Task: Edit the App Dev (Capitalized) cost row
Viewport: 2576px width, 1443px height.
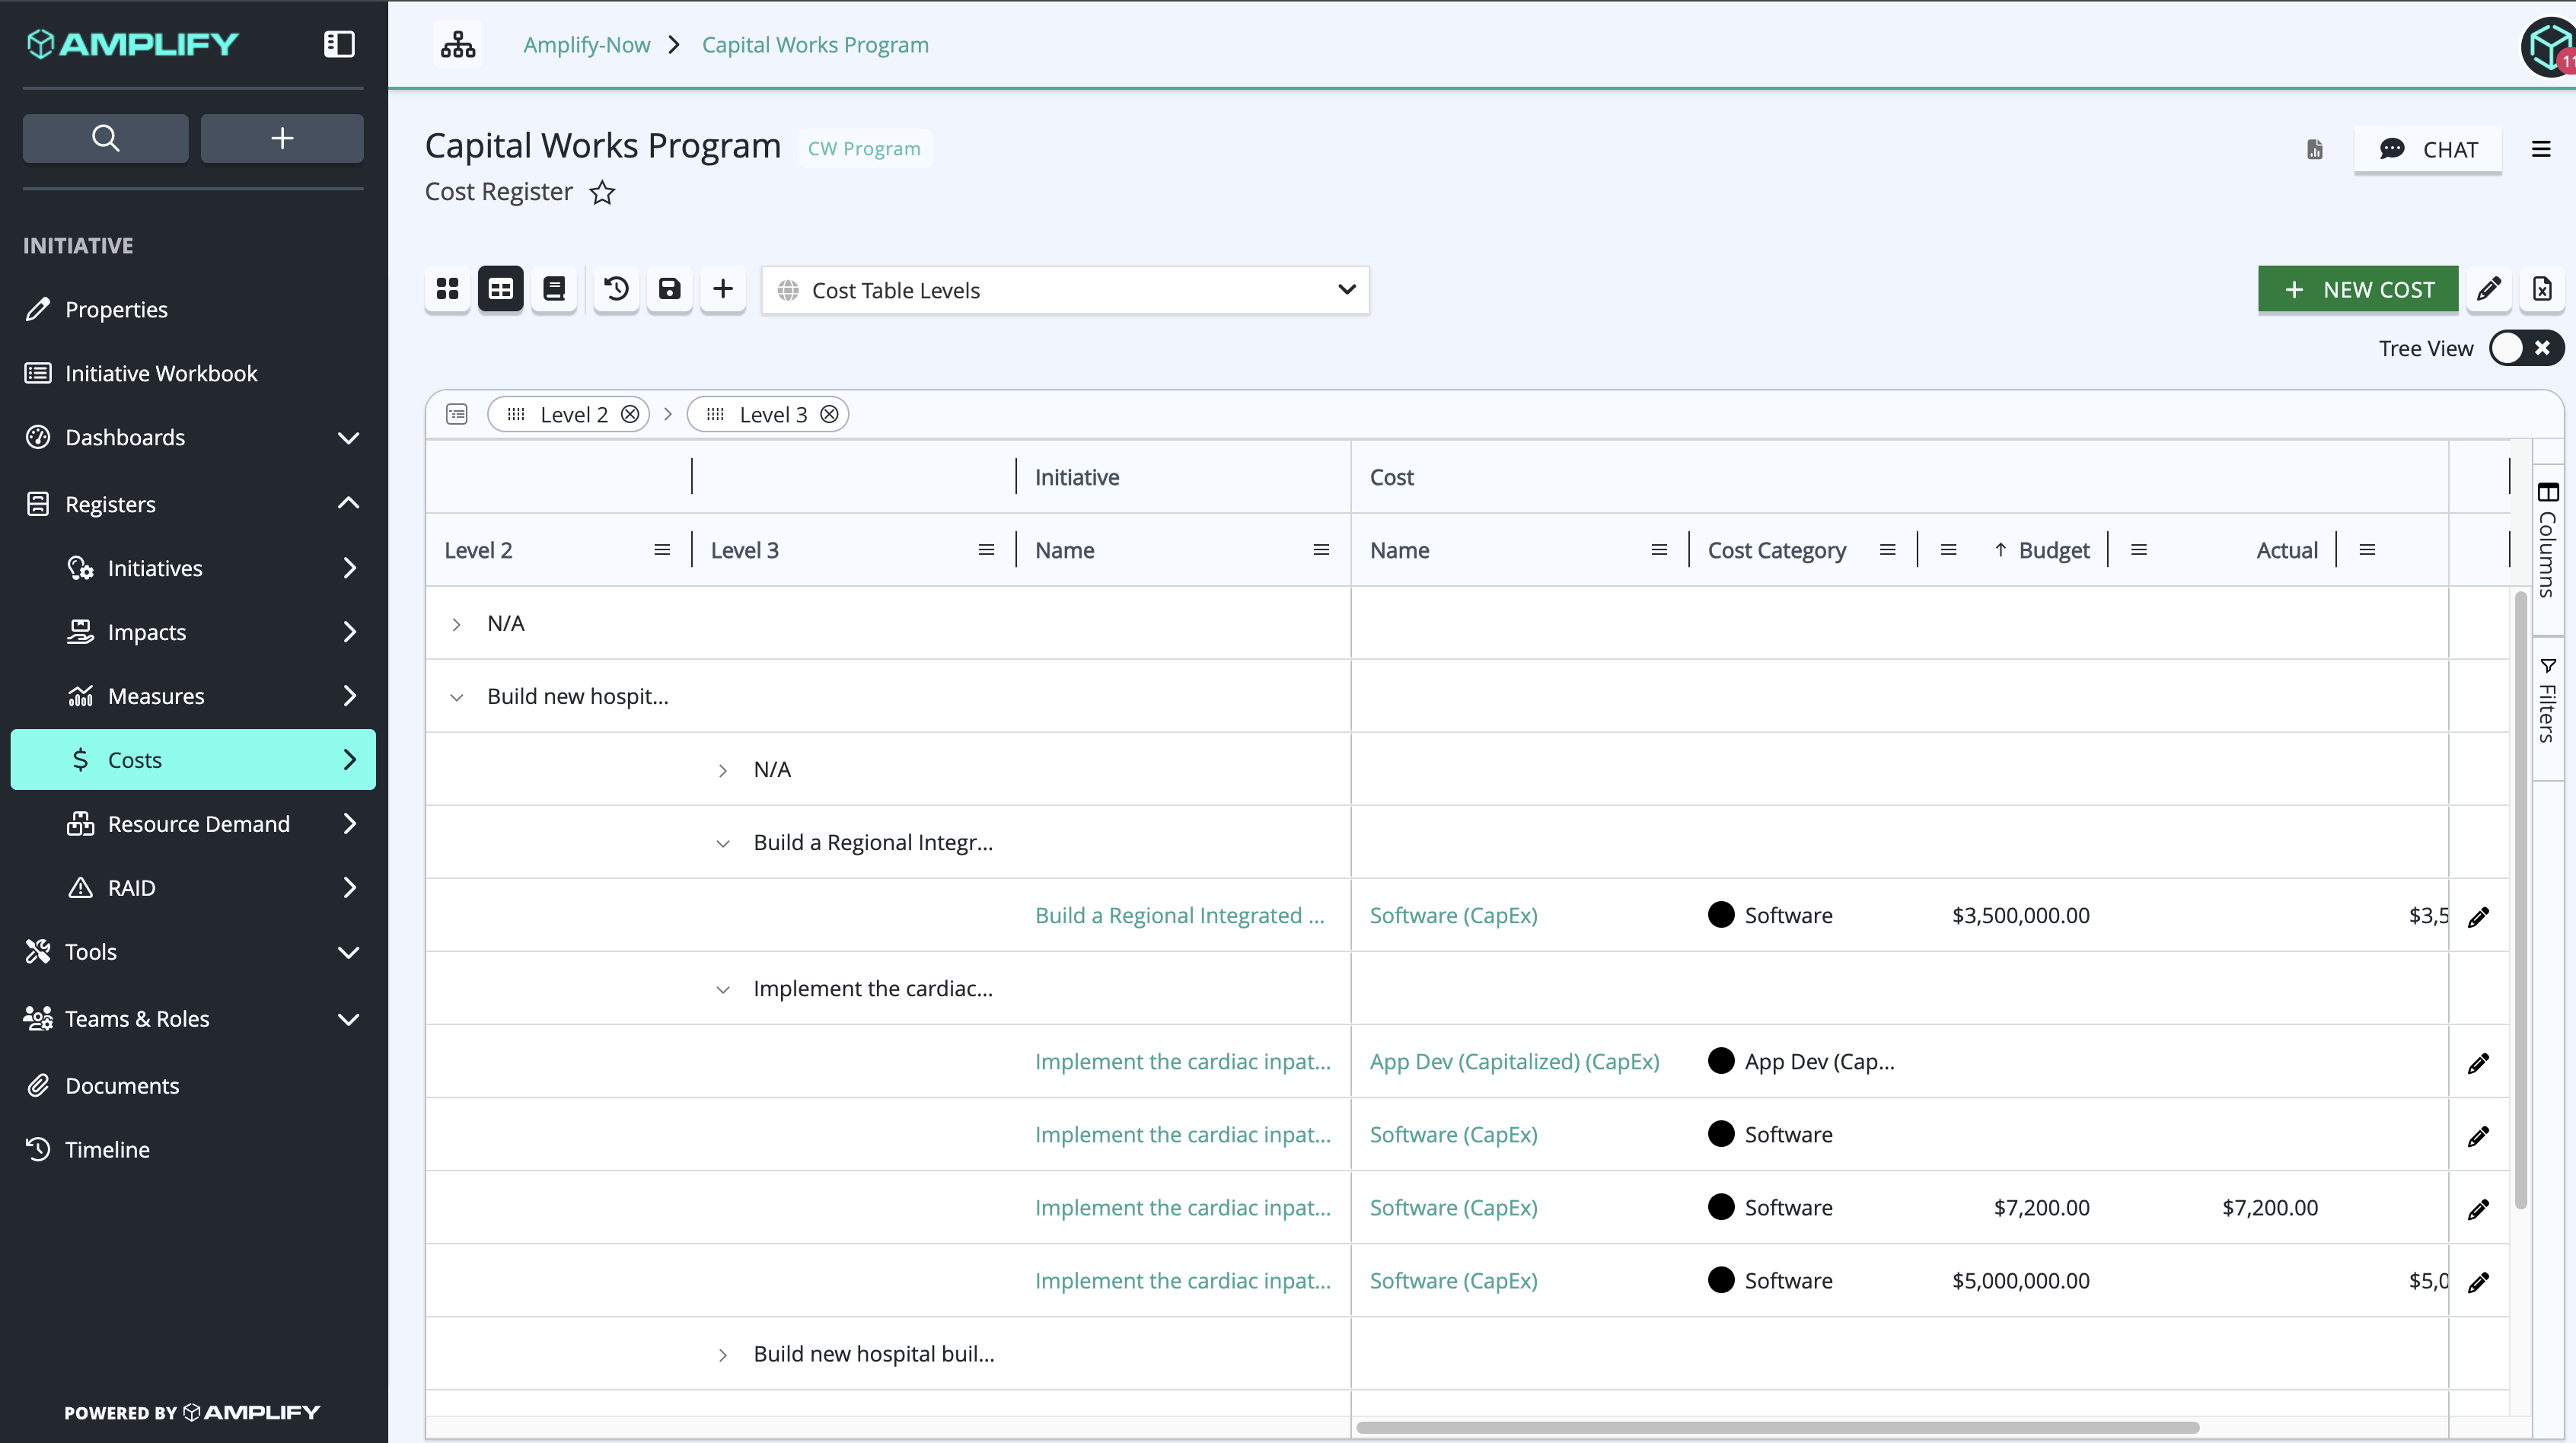Action: point(2478,1063)
